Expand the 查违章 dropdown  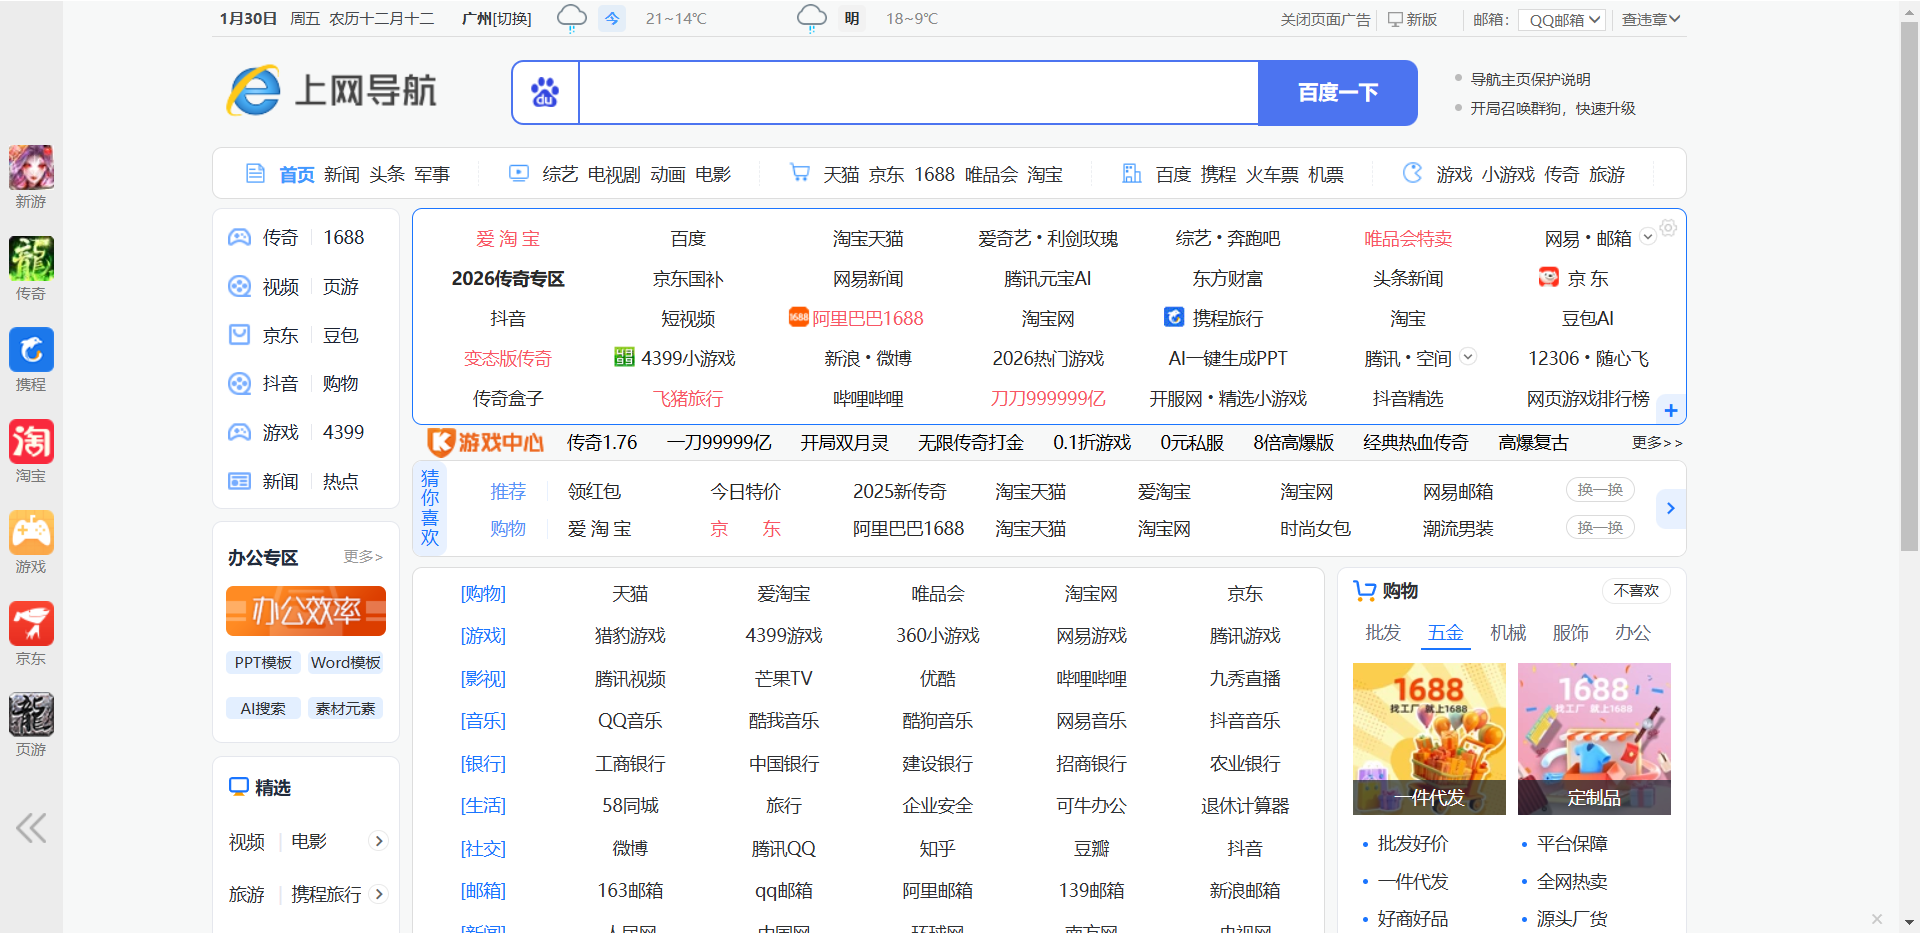(x=1650, y=18)
